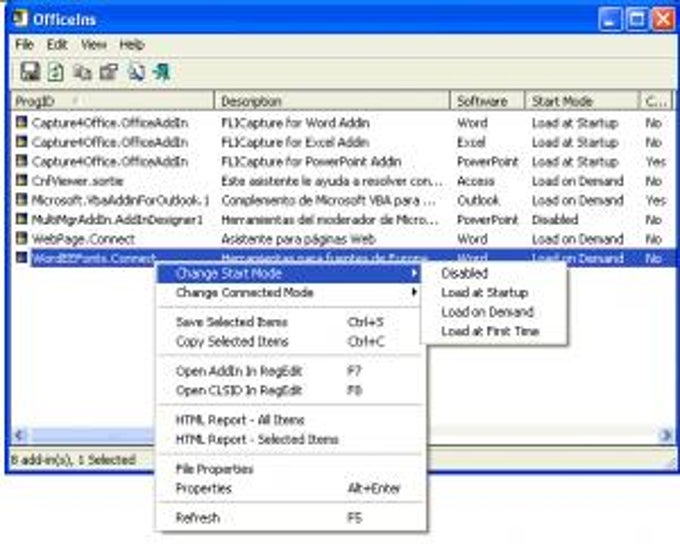Close the OfficeIns window
This screenshot has height=544, width=680.
pos(664,20)
